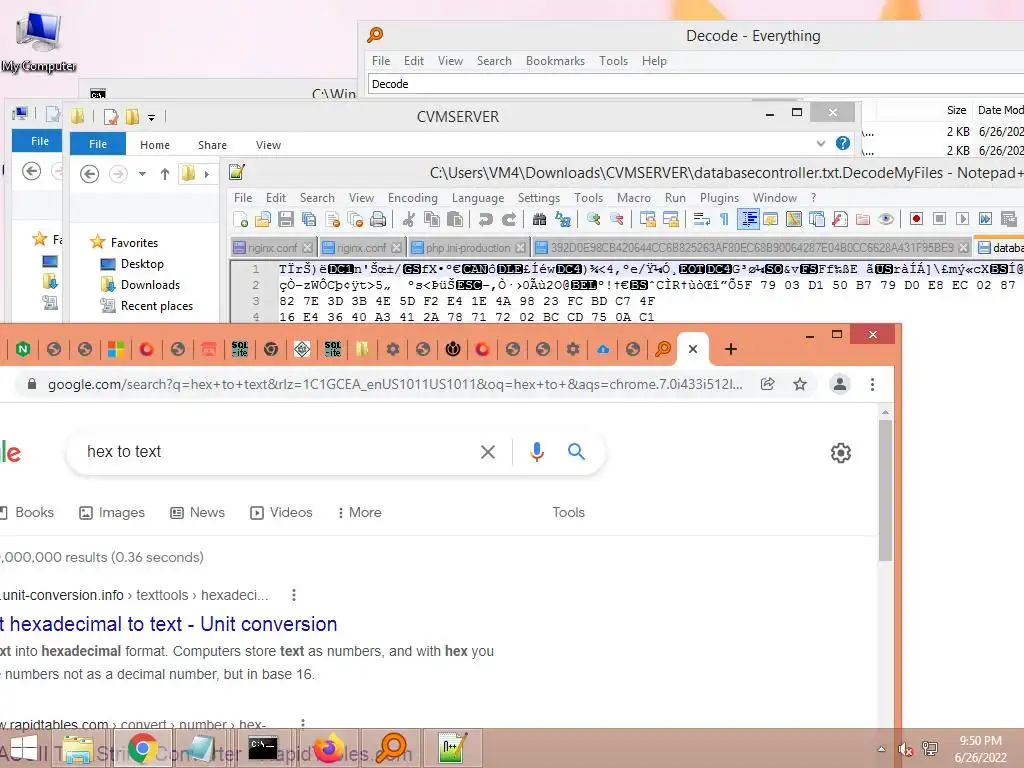Click the scroll-up arrow of Chrome scrollbar
This screenshot has width=1024, height=768.
(x=886, y=413)
